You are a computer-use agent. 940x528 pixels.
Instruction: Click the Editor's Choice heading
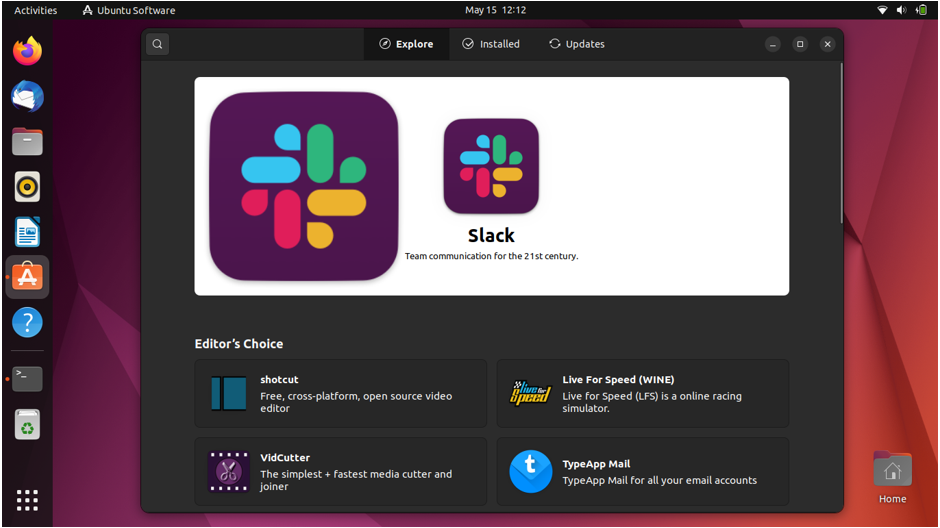(x=239, y=344)
